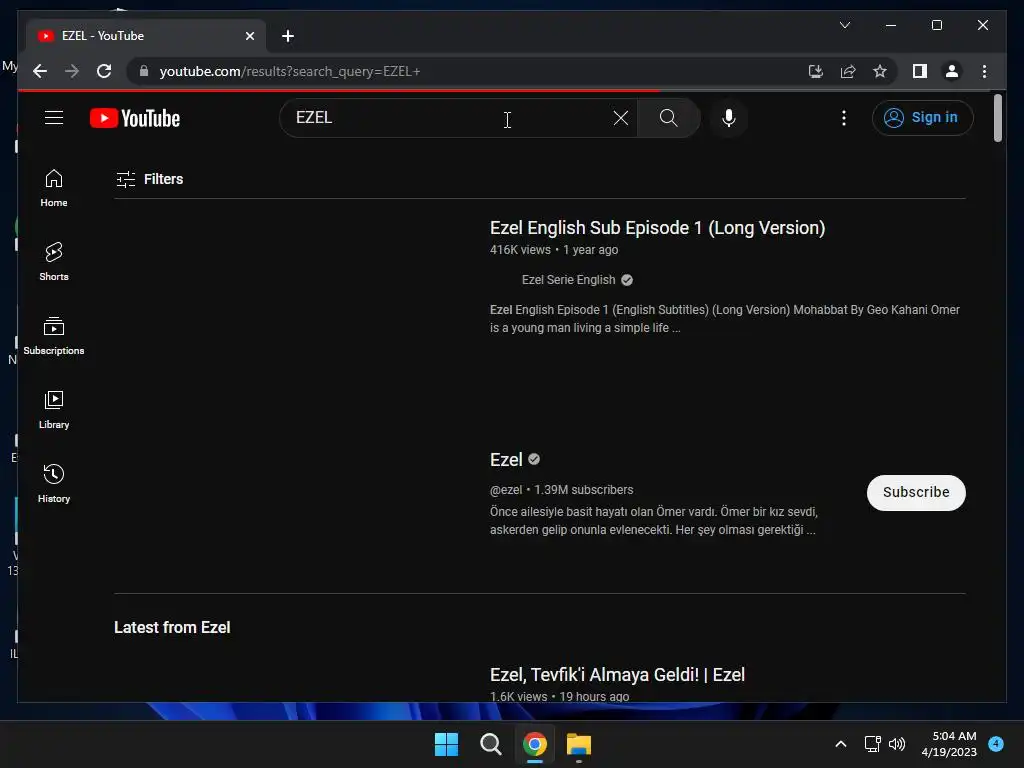Viewport: 1024px width, 768px height.
Task: Open the notification count badge
Action: click(x=995, y=743)
